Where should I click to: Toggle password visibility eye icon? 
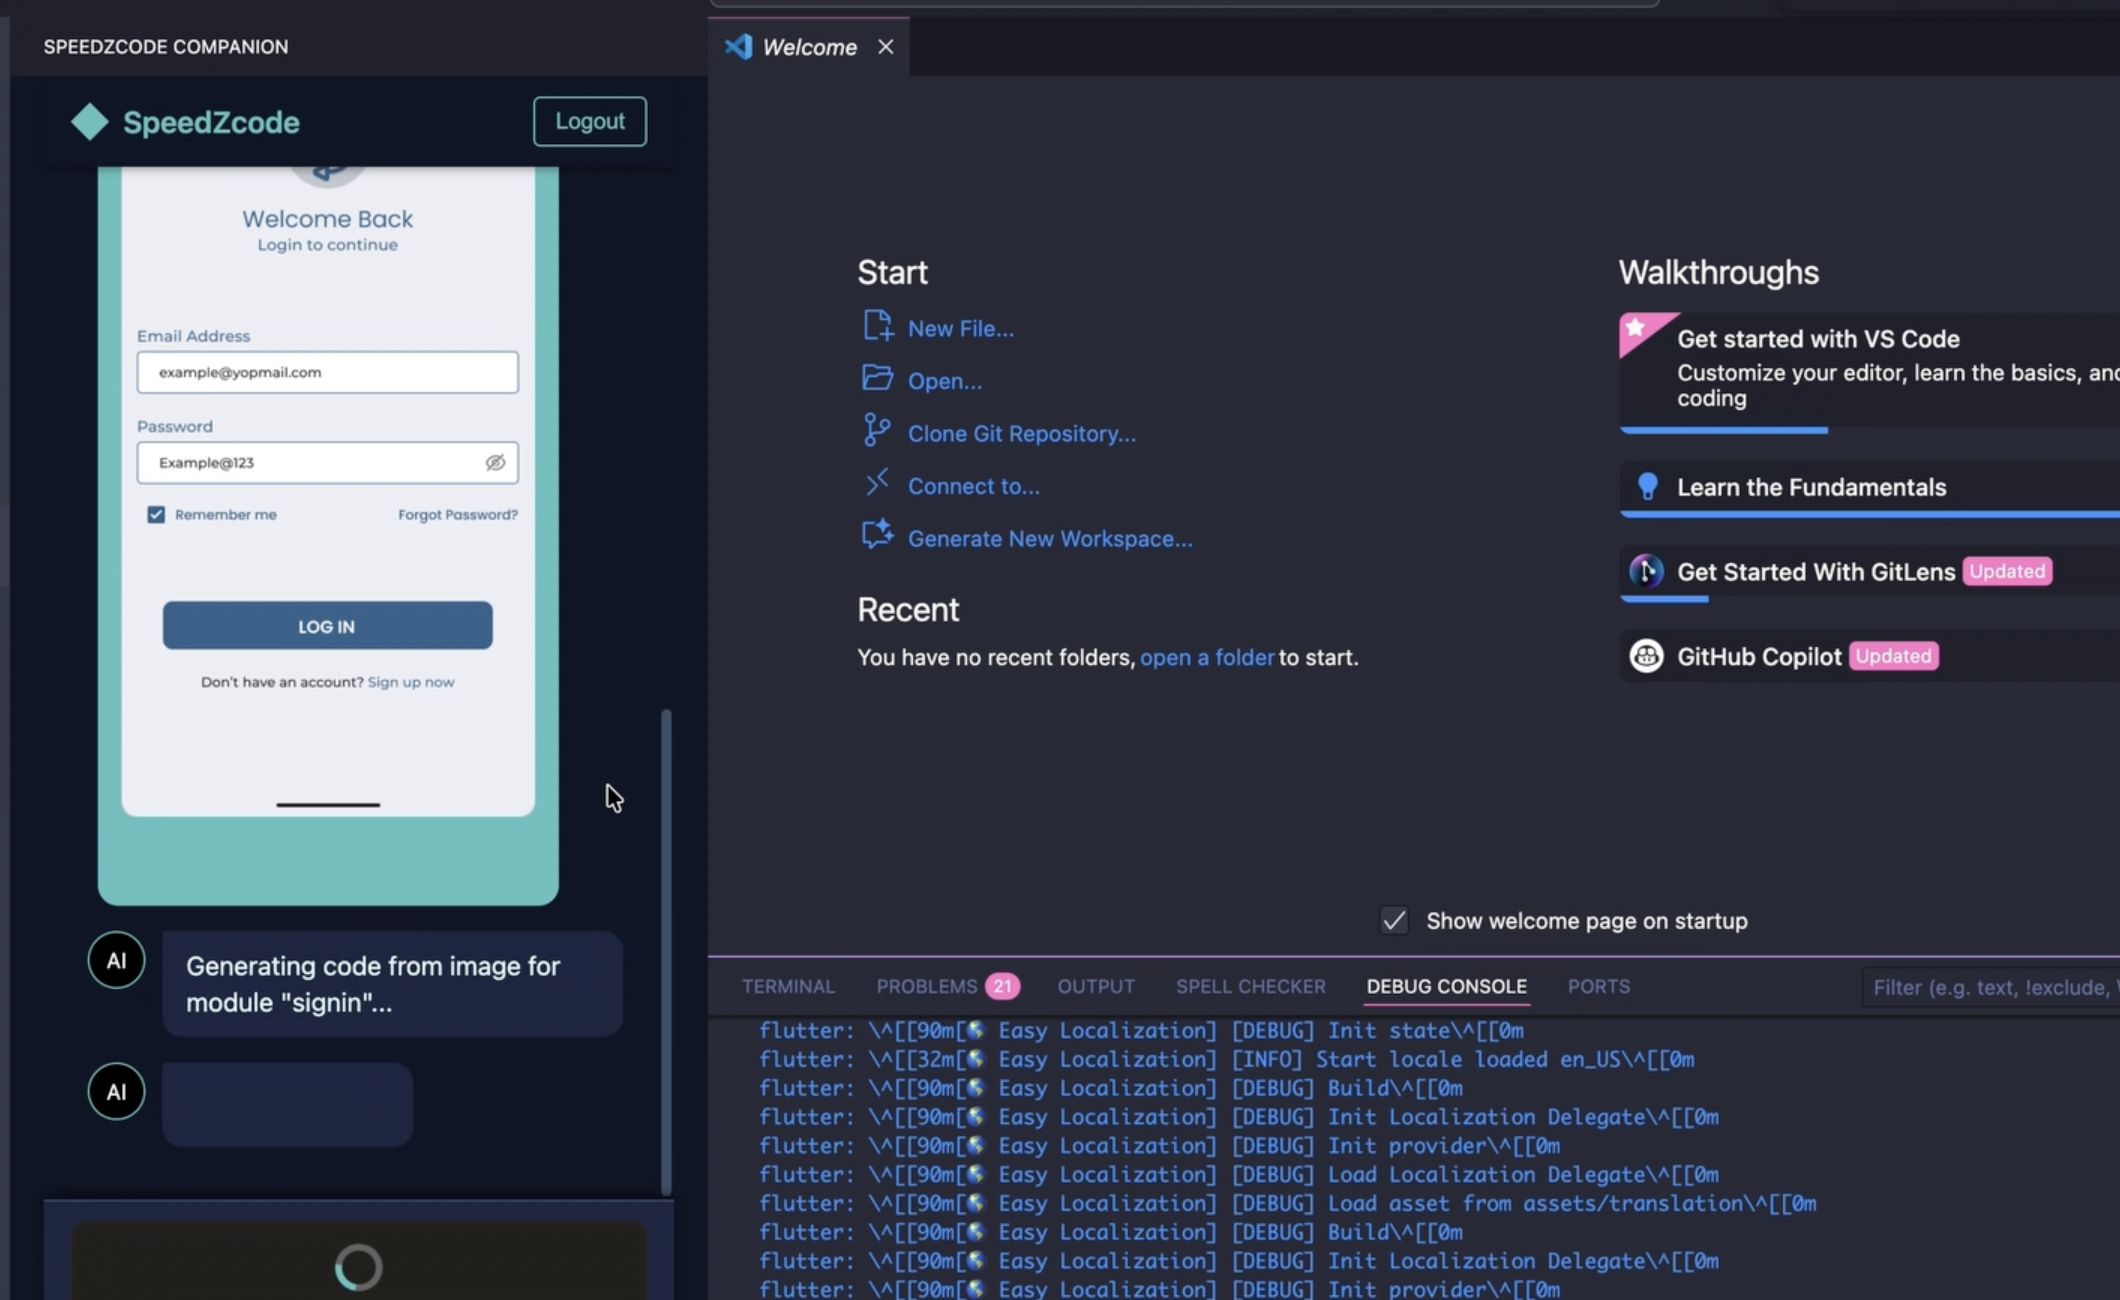click(496, 462)
